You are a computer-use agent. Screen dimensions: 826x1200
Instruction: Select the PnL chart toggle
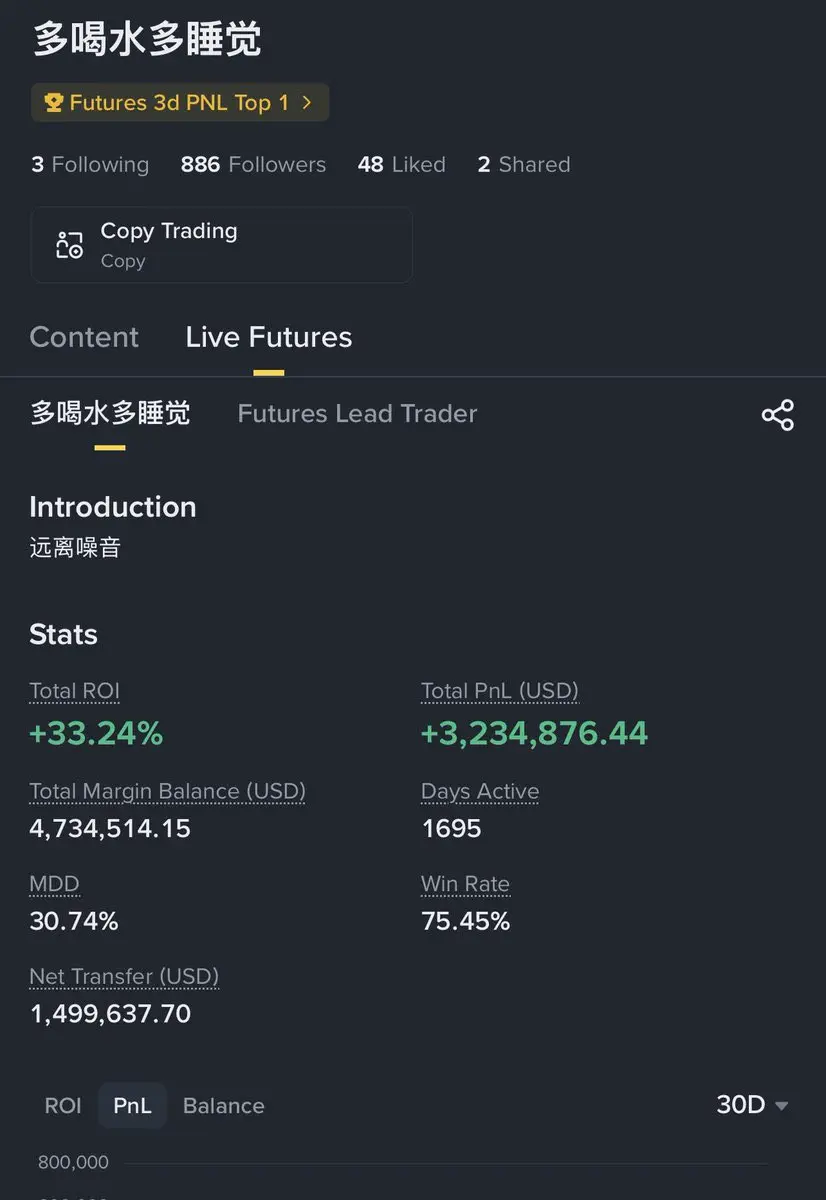[x=132, y=1106]
